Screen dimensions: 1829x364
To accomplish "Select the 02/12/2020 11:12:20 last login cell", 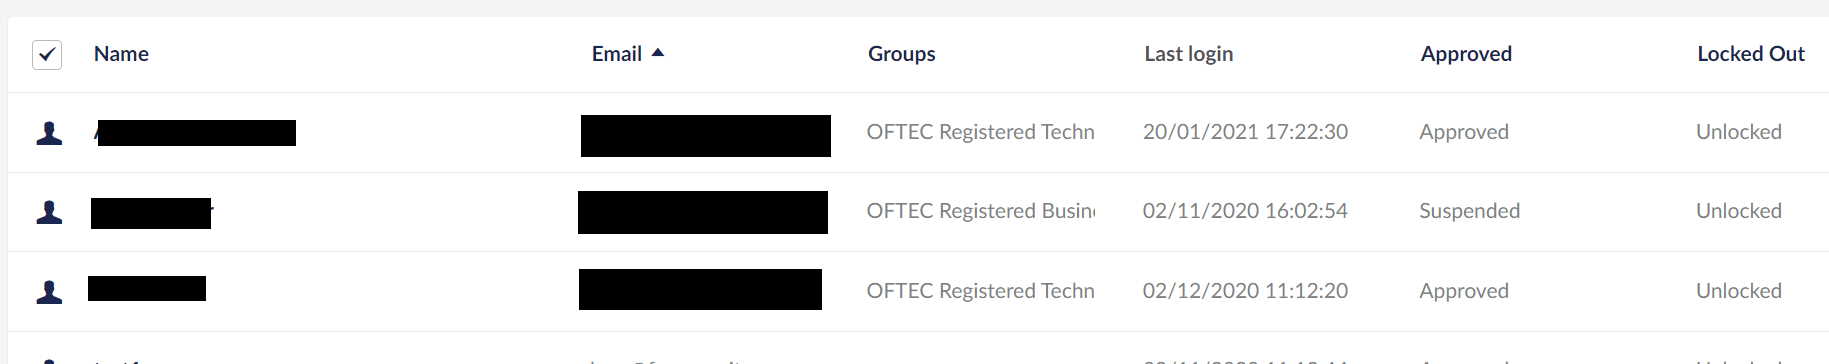I will tap(1245, 291).
